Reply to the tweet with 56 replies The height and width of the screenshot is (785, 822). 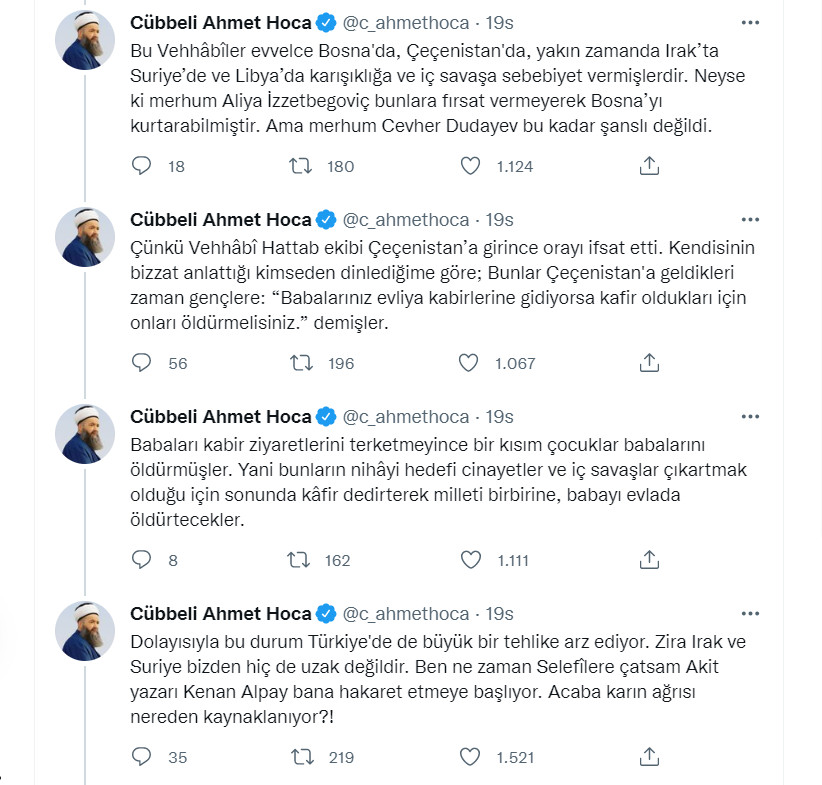[142, 363]
